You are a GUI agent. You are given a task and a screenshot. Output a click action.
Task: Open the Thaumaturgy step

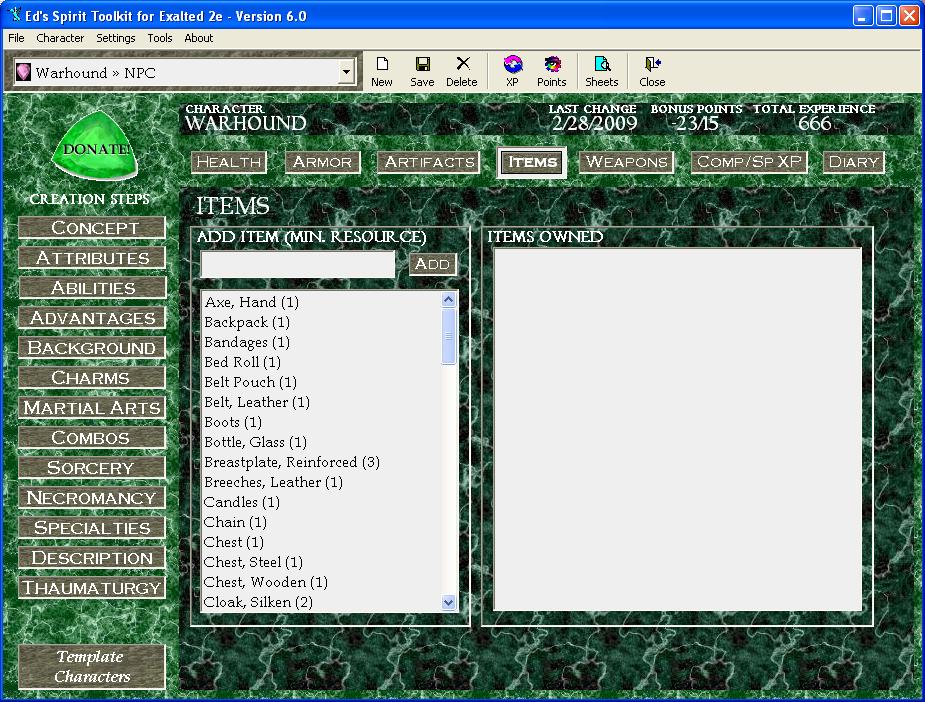tap(92, 588)
